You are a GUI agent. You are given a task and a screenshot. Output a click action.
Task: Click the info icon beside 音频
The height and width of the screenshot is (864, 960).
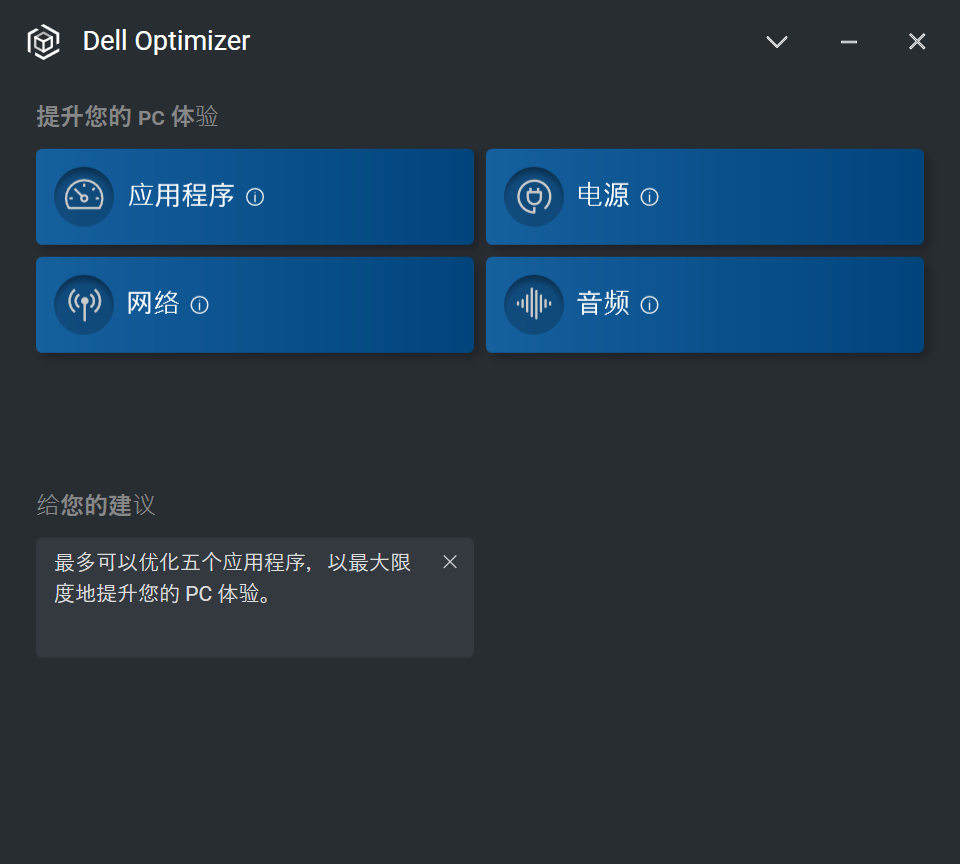(650, 305)
